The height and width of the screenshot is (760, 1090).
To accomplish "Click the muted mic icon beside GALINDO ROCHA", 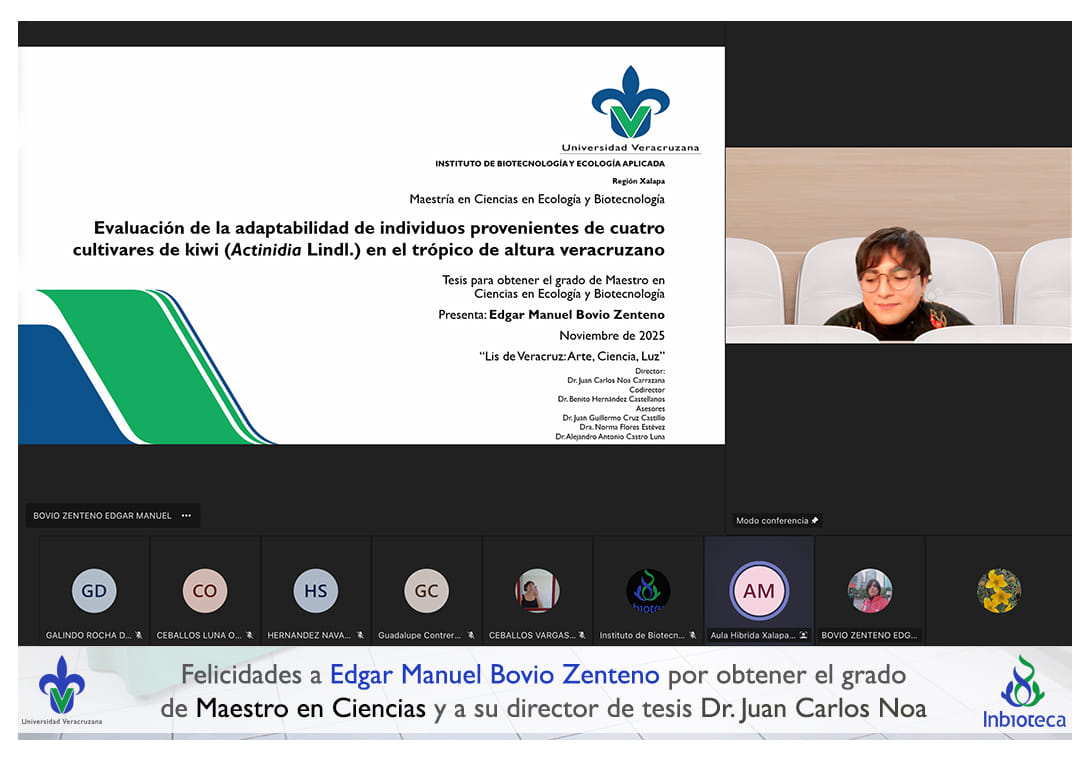I will [139, 635].
